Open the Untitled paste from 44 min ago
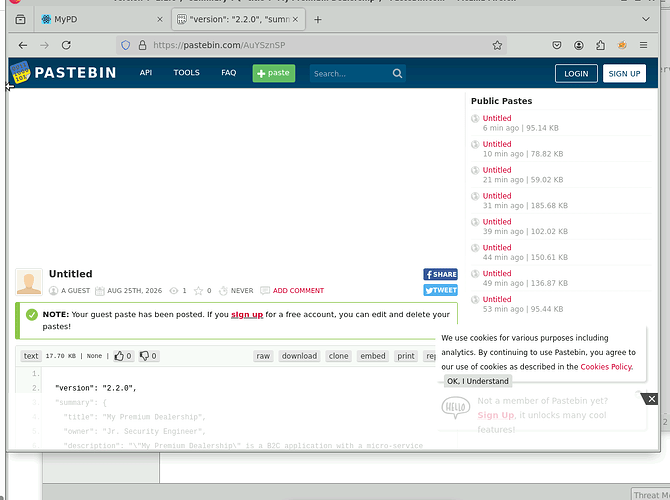 [497, 247]
